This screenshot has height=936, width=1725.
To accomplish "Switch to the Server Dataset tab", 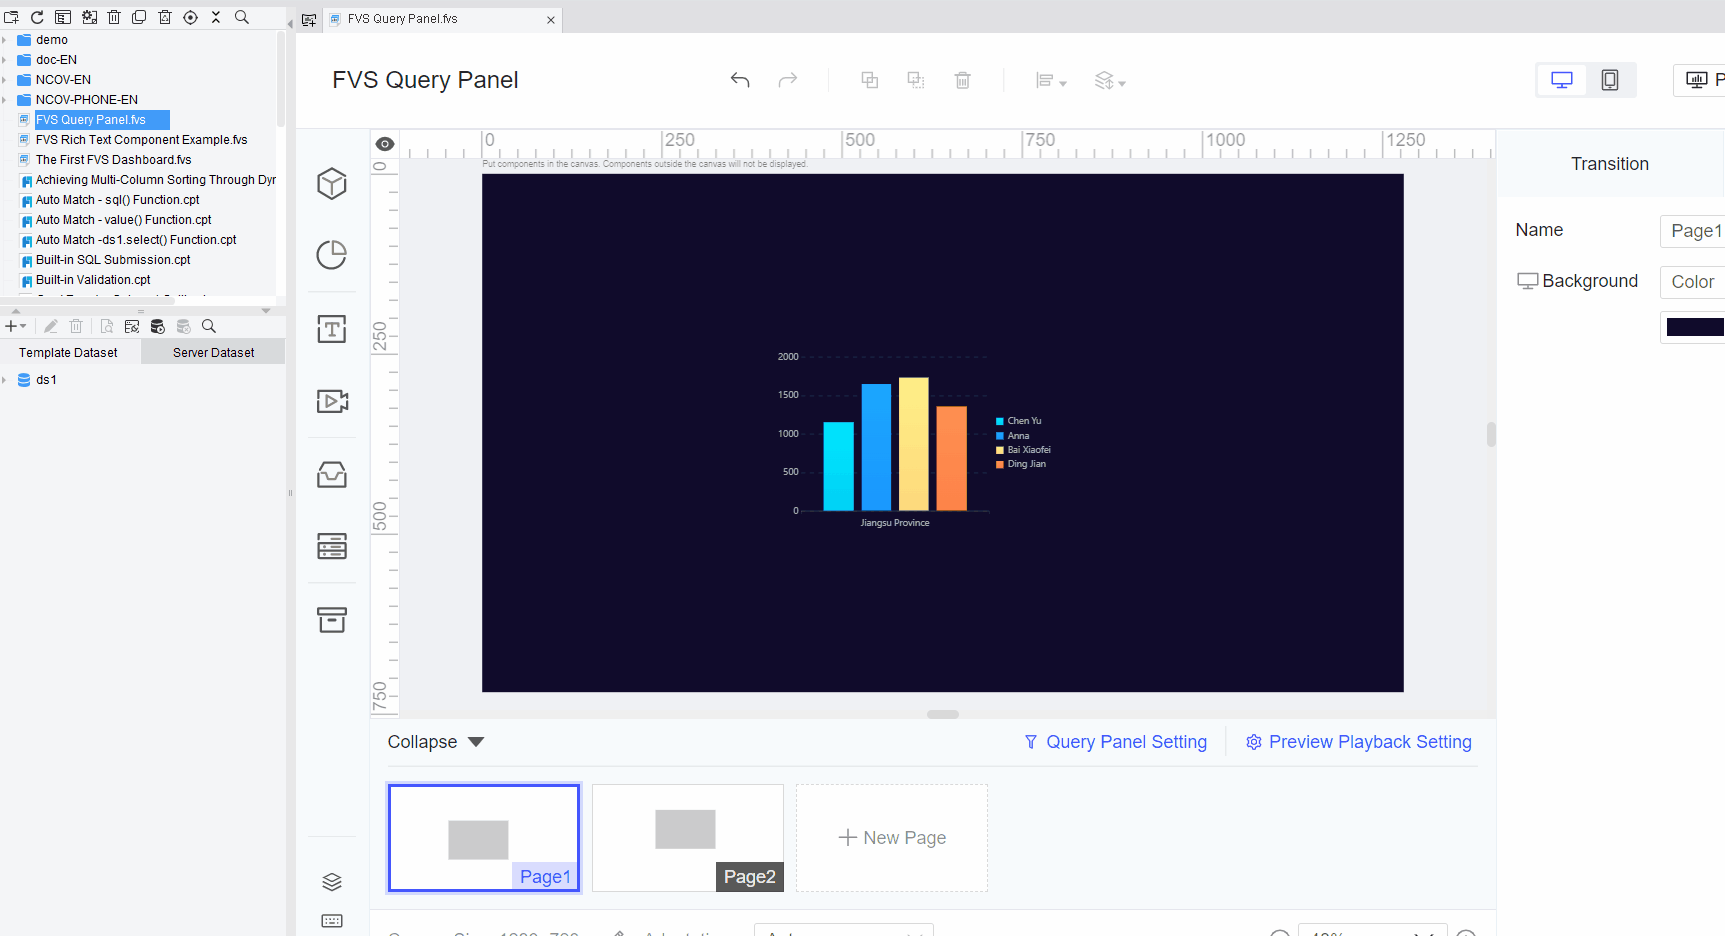I will pyautogui.click(x=212, y=352).
